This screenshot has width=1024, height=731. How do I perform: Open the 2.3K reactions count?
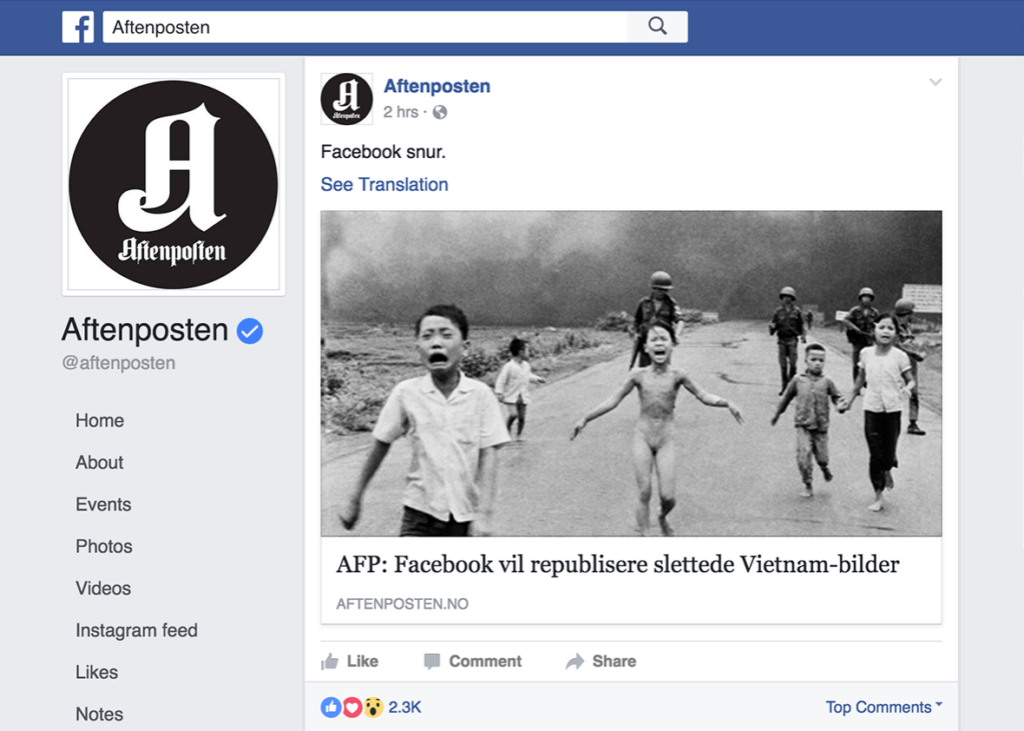(x=405, y=707)
